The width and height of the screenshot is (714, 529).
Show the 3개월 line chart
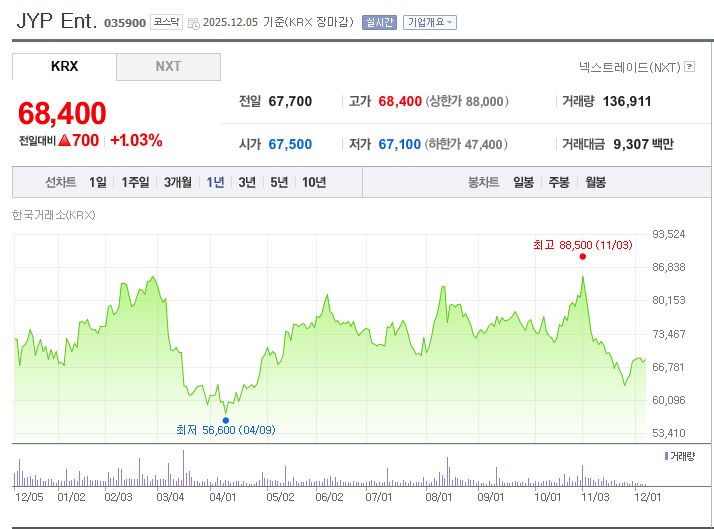178,182
